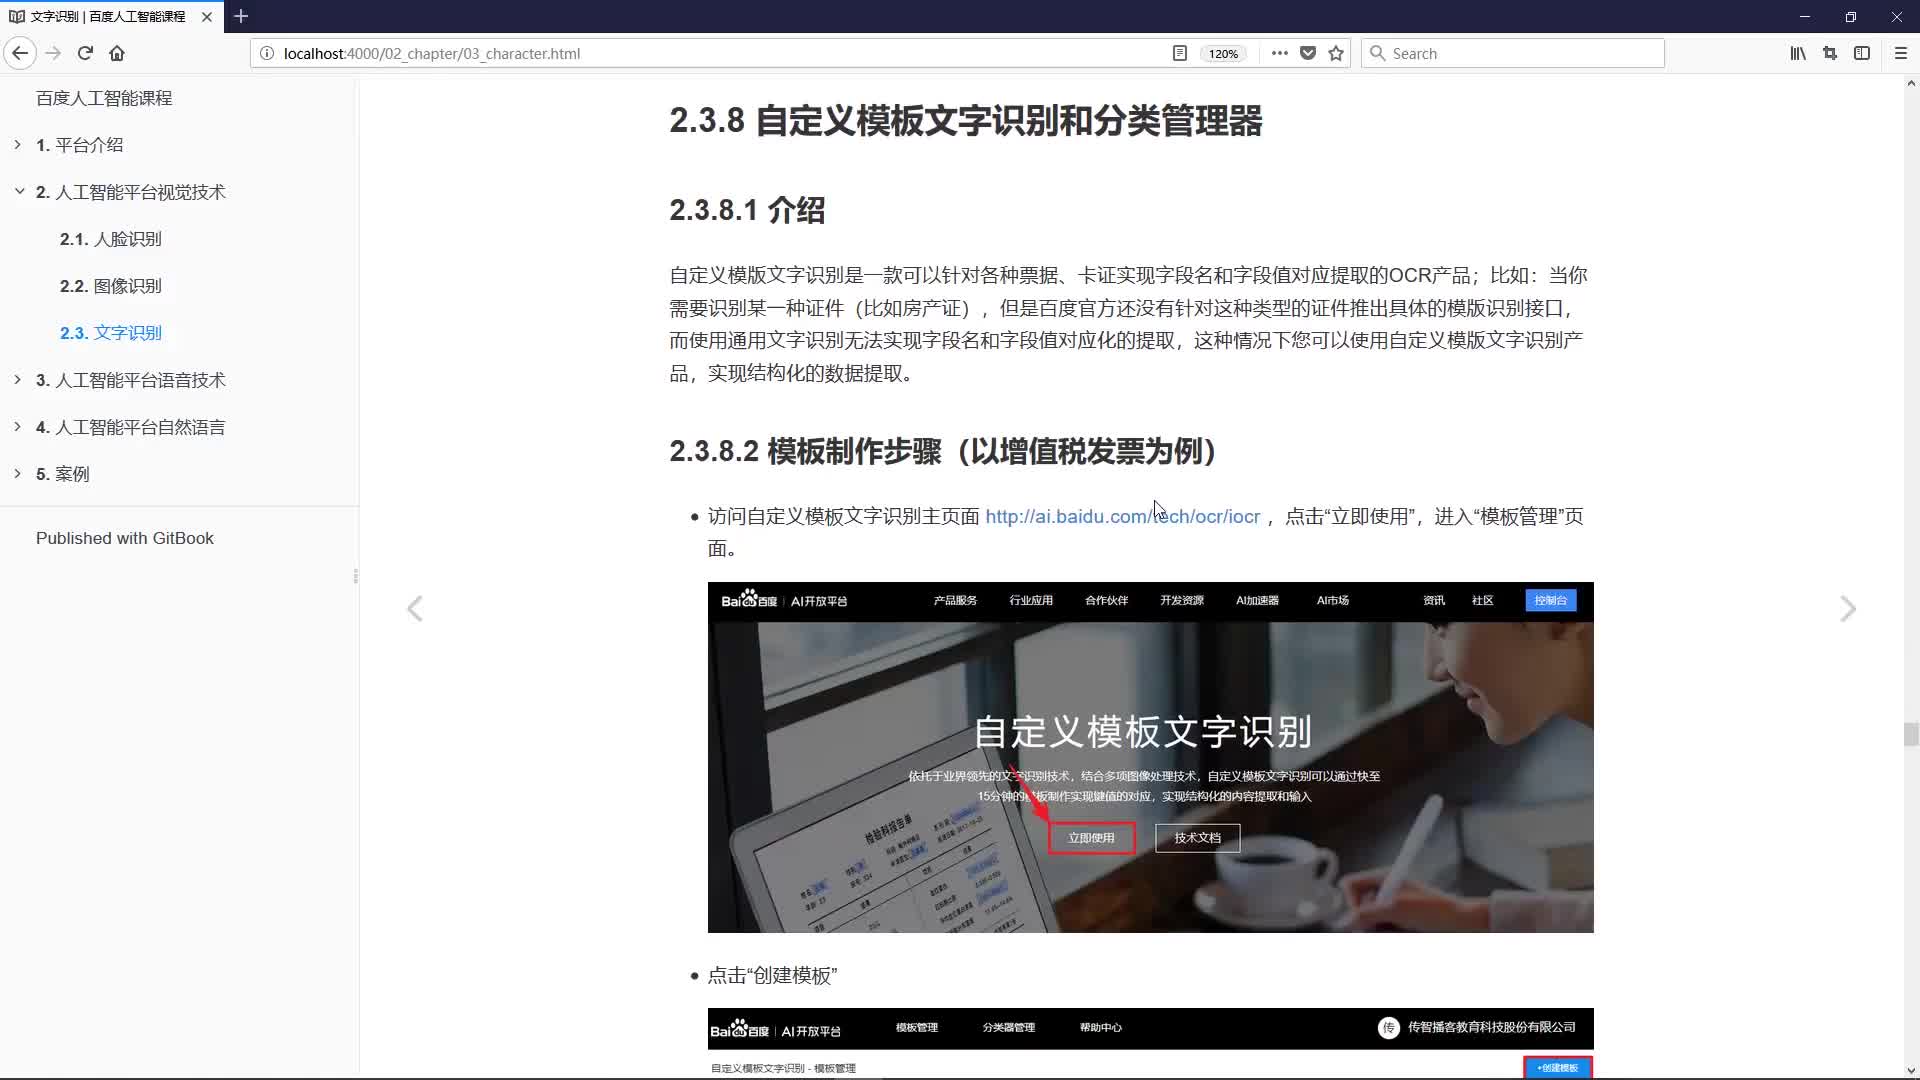Click the 'Published with GitBook' link
1920x1080 pixels.
pos(125,538)
